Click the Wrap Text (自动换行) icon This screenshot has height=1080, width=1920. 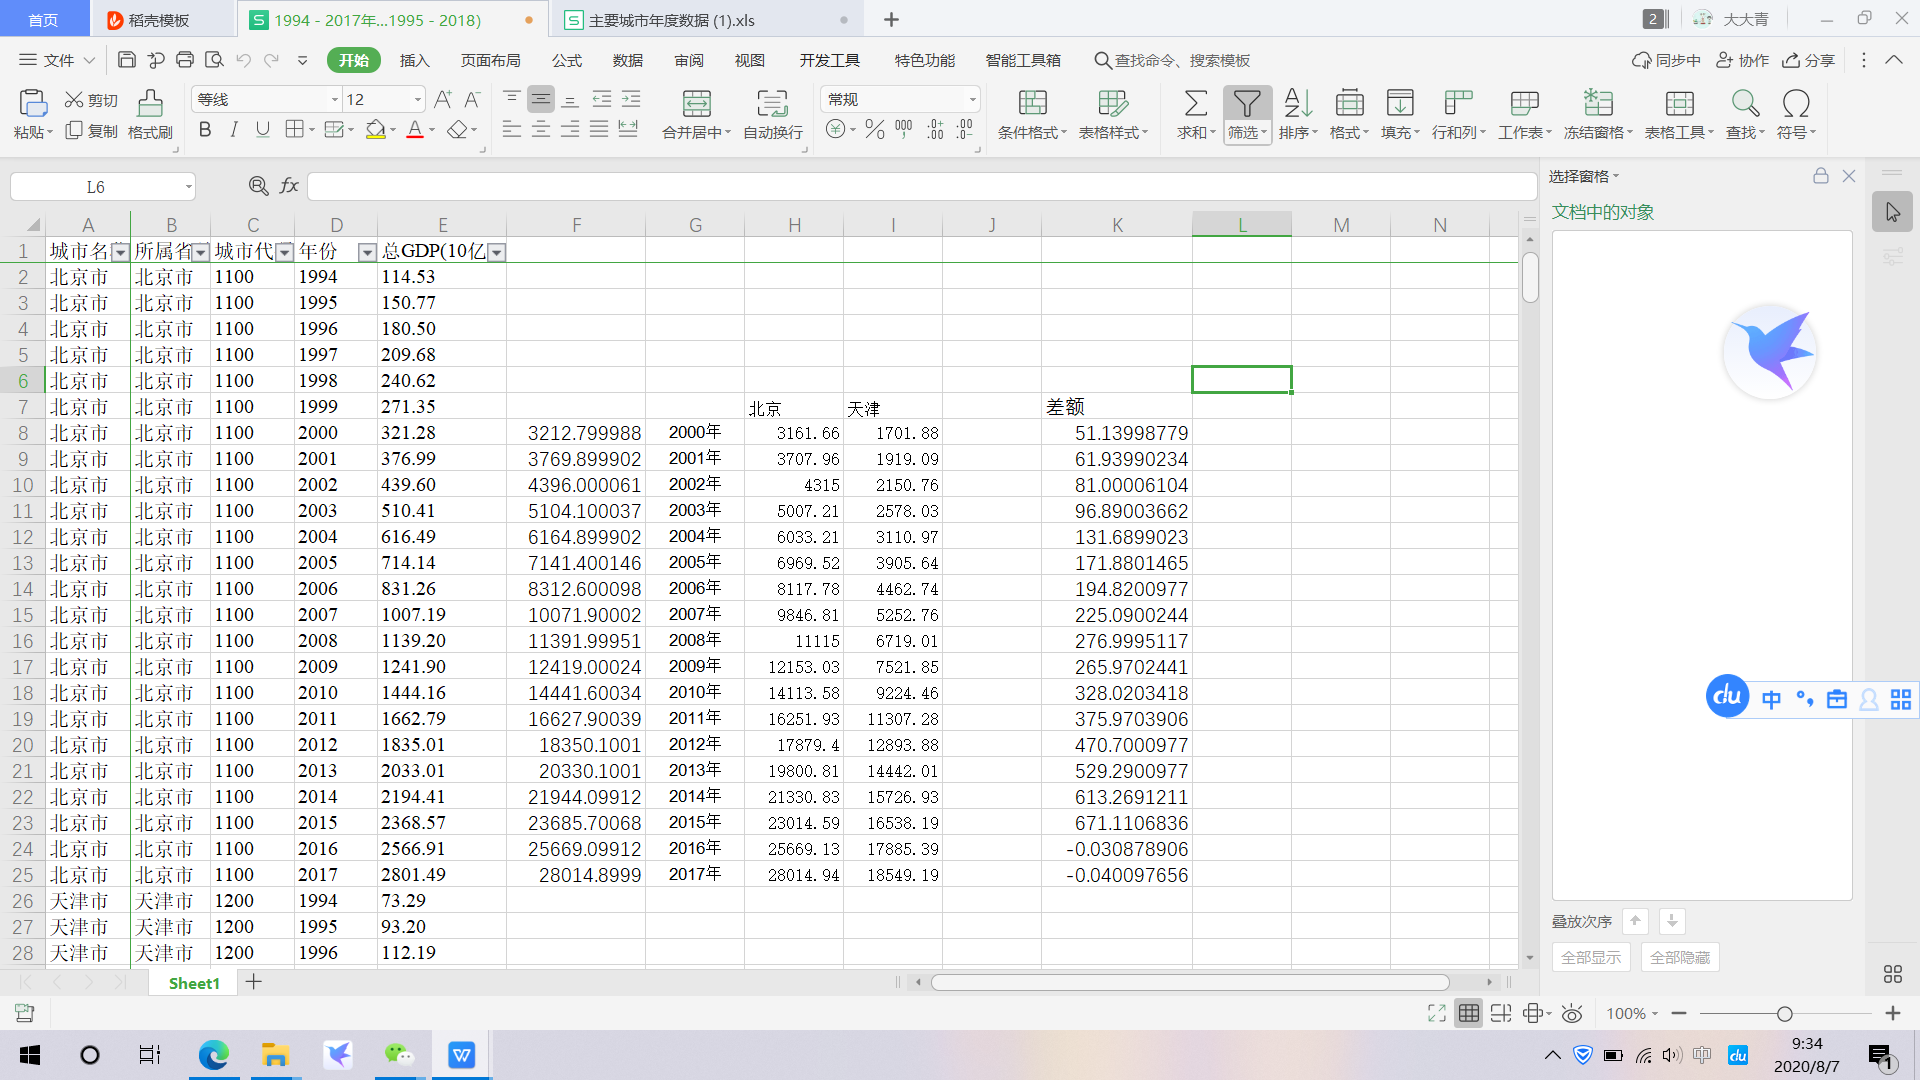click(772, 104)
